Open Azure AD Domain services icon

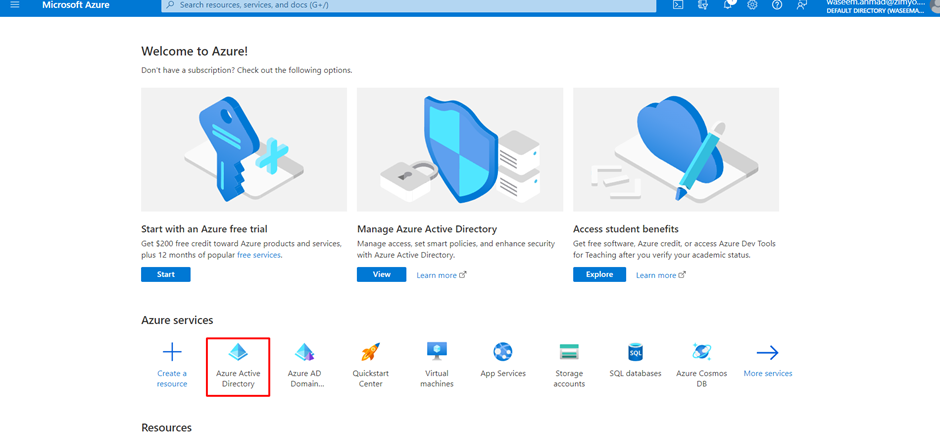coord(305,352)
